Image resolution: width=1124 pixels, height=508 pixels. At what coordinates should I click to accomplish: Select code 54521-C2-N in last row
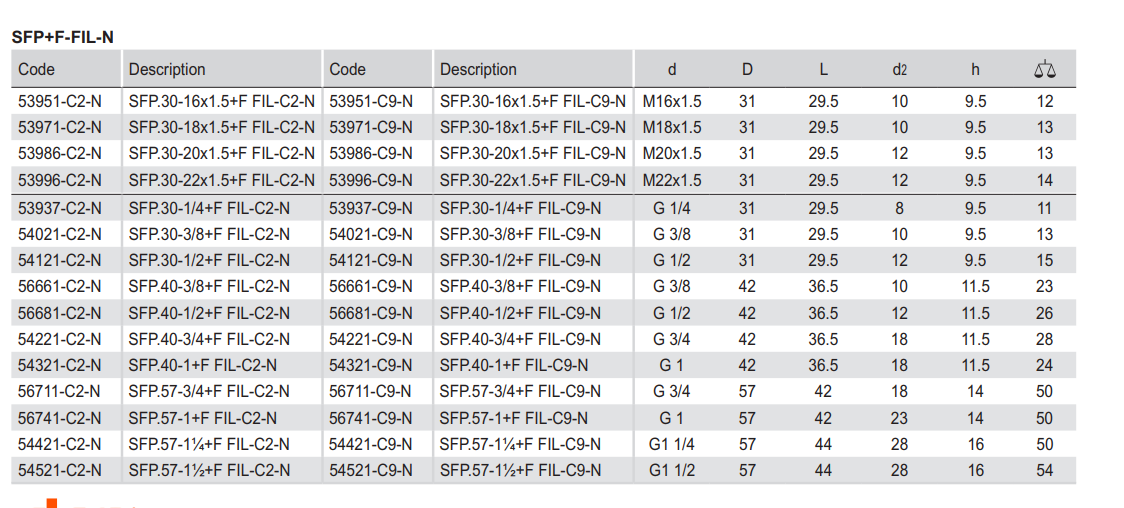(x=60, y=470)
